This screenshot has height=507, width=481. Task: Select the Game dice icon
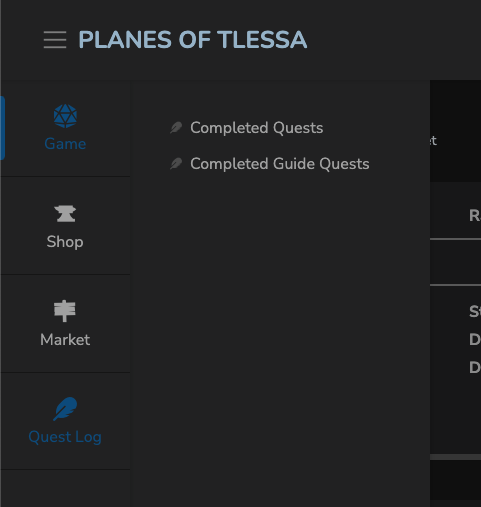[x=65, y=116]
